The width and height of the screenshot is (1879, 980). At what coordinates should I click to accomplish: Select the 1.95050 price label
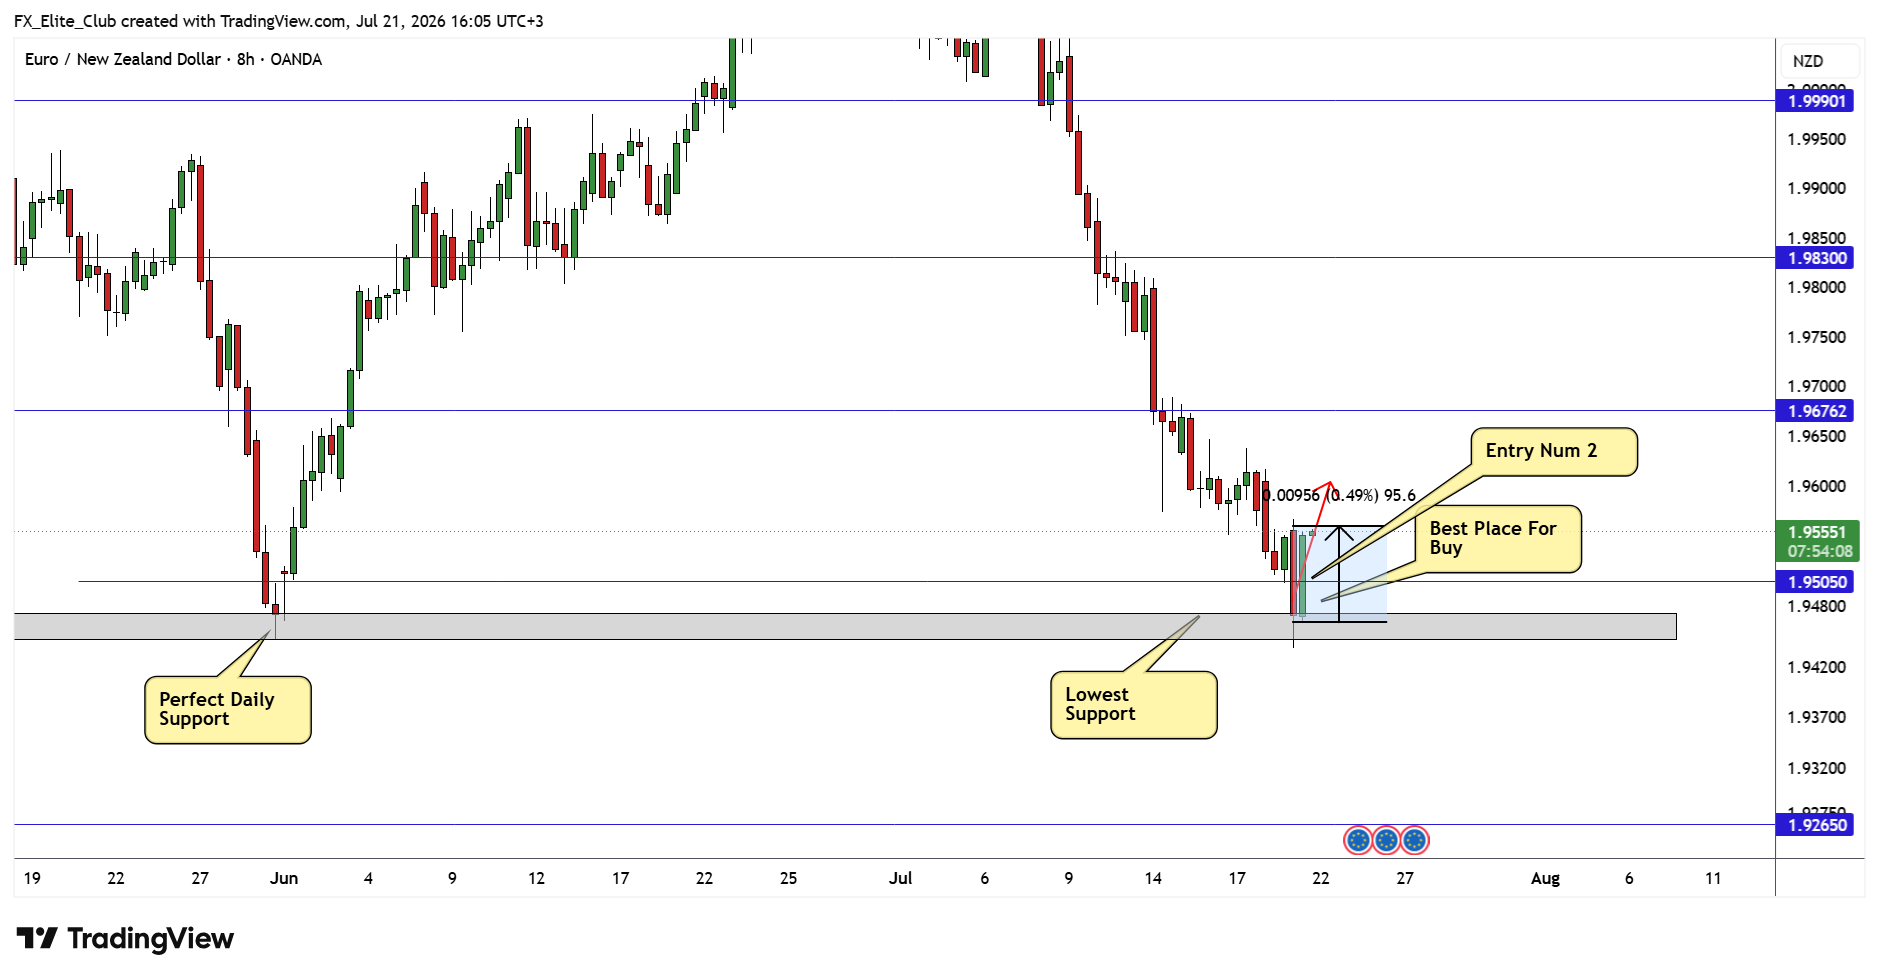click(1816, 582)
